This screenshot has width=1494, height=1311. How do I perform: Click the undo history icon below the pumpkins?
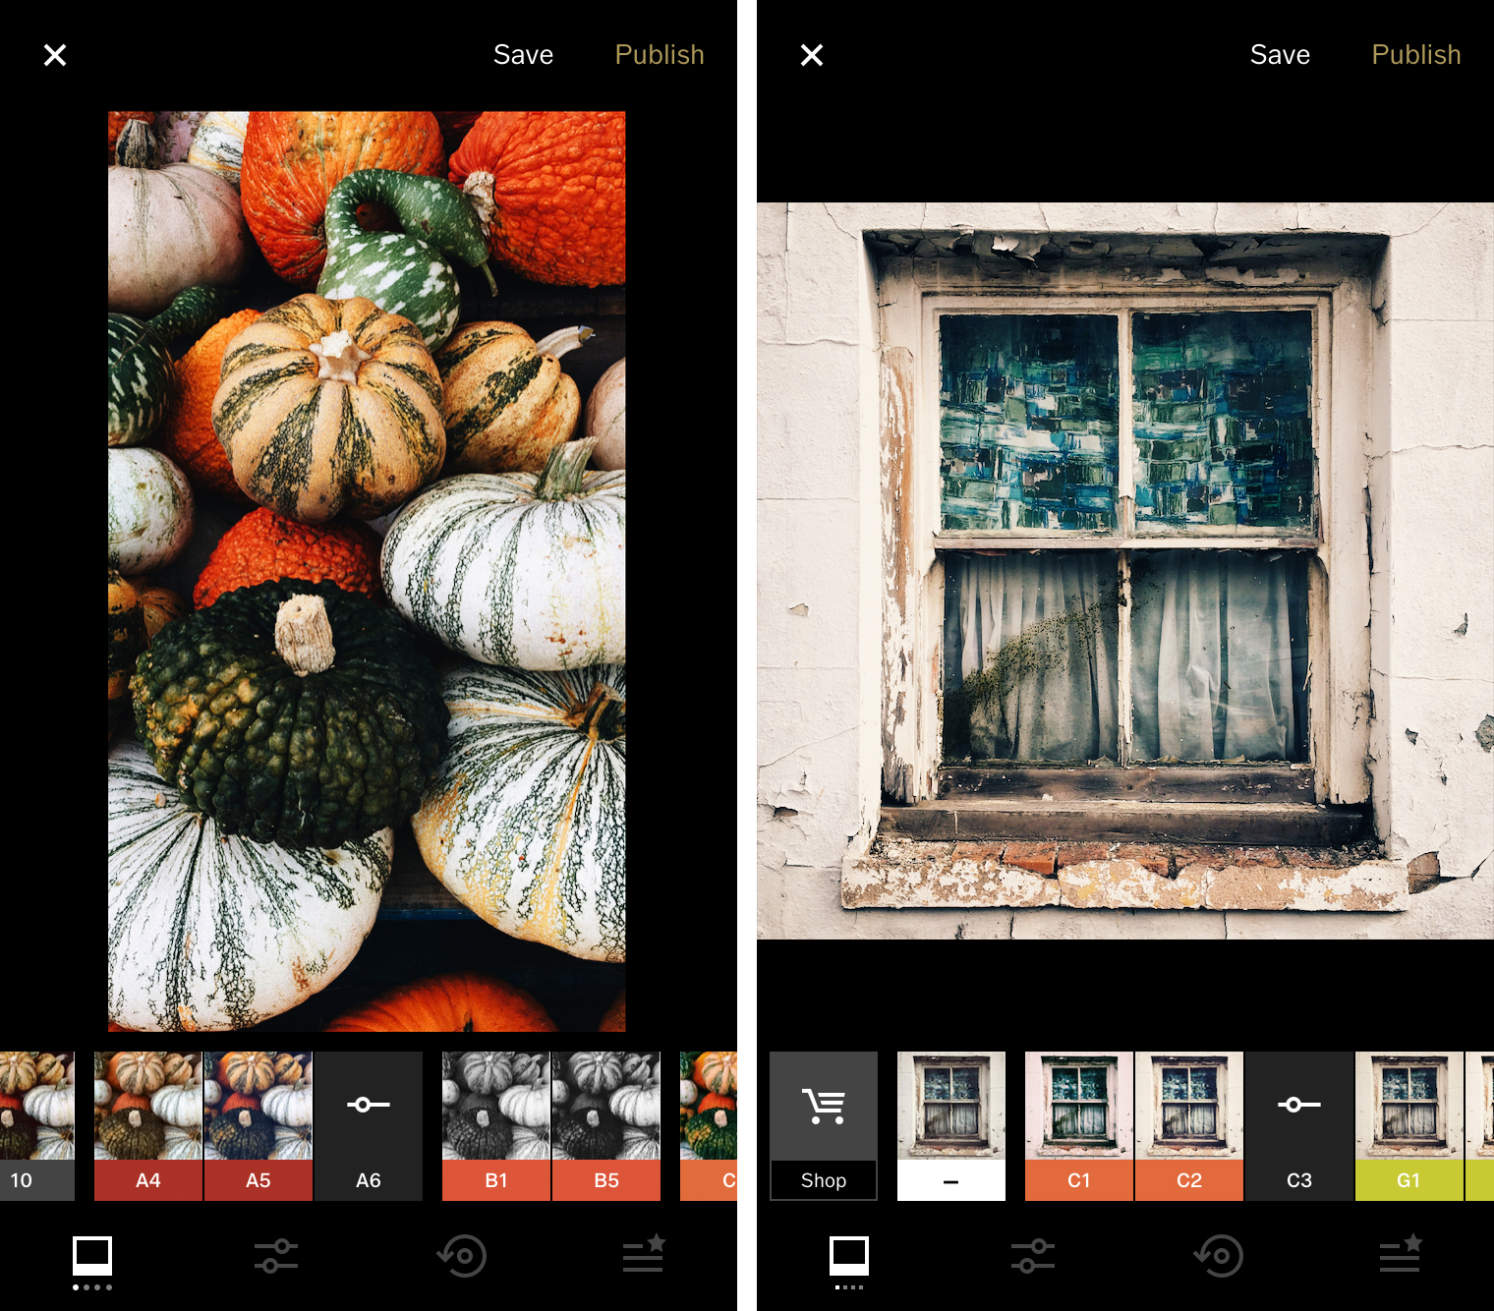tap(461, 1256)
